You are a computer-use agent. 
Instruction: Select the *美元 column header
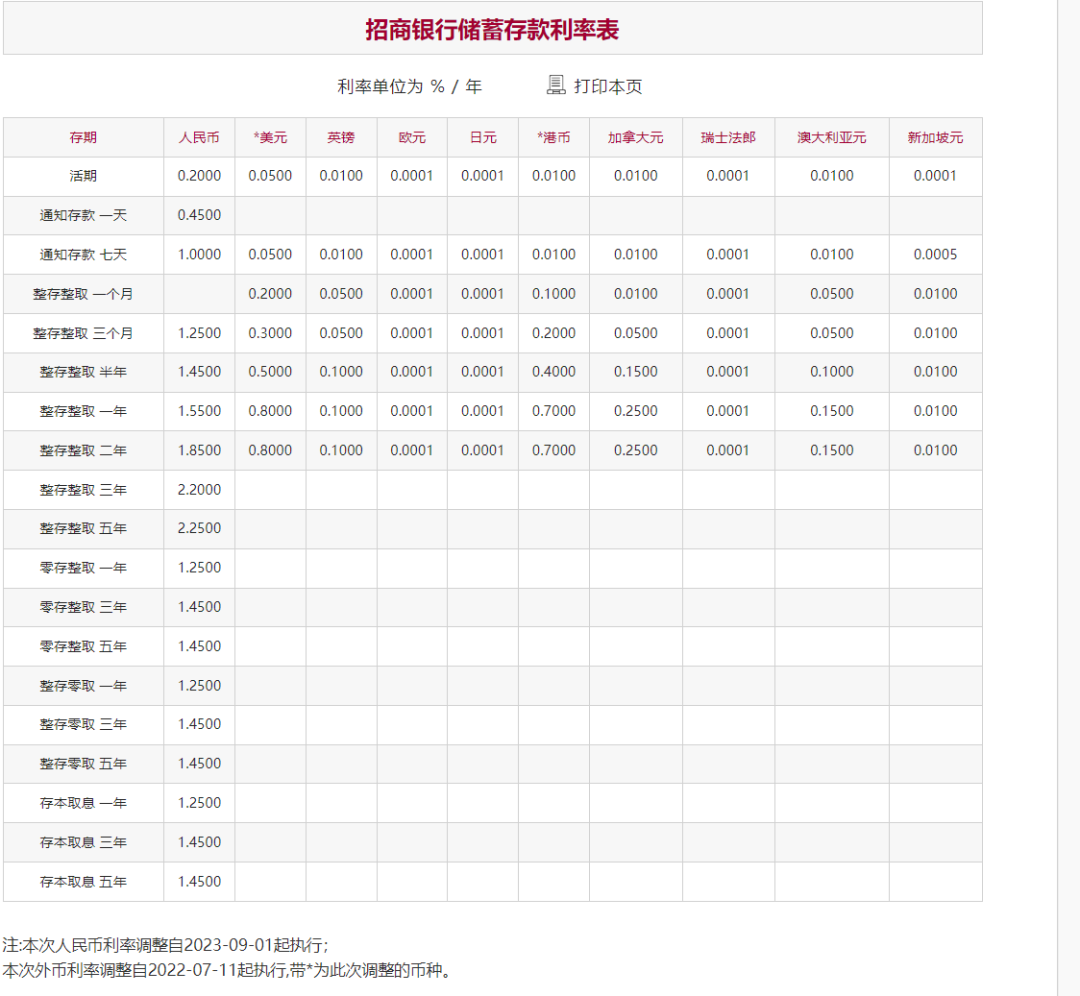(x=270, y=137)
